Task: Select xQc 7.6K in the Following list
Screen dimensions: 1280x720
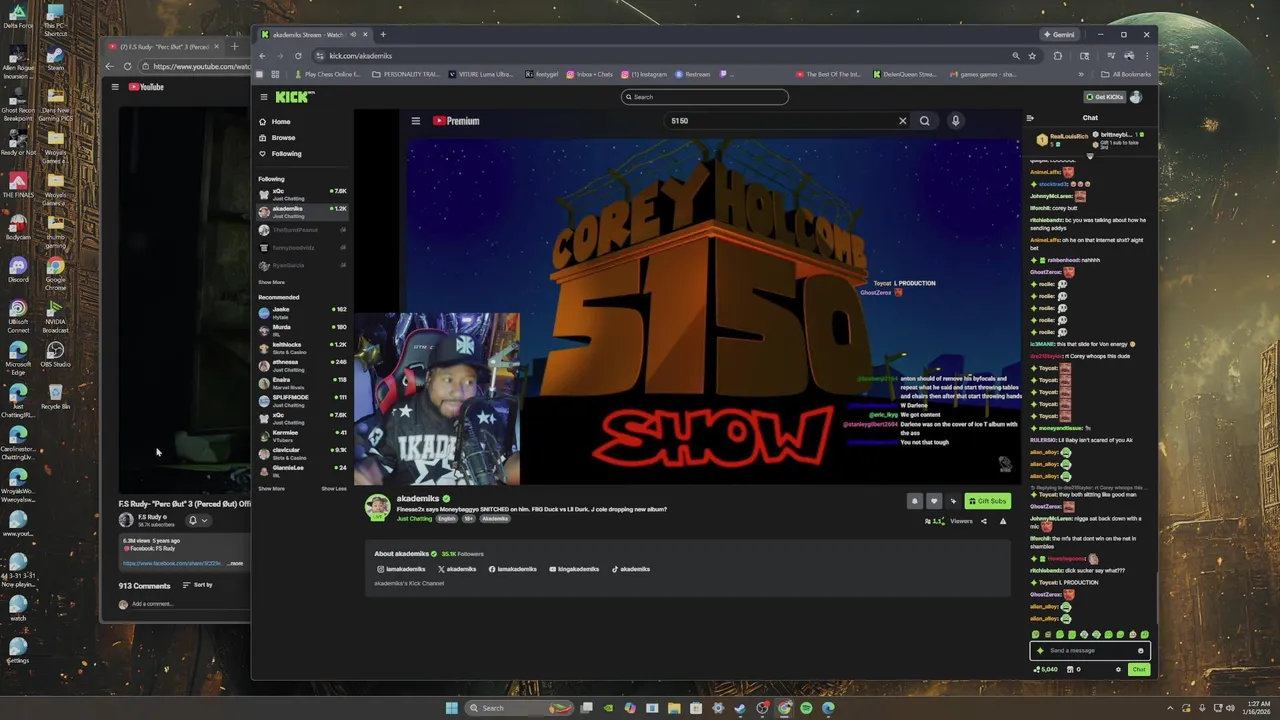Action: point(302,194)
